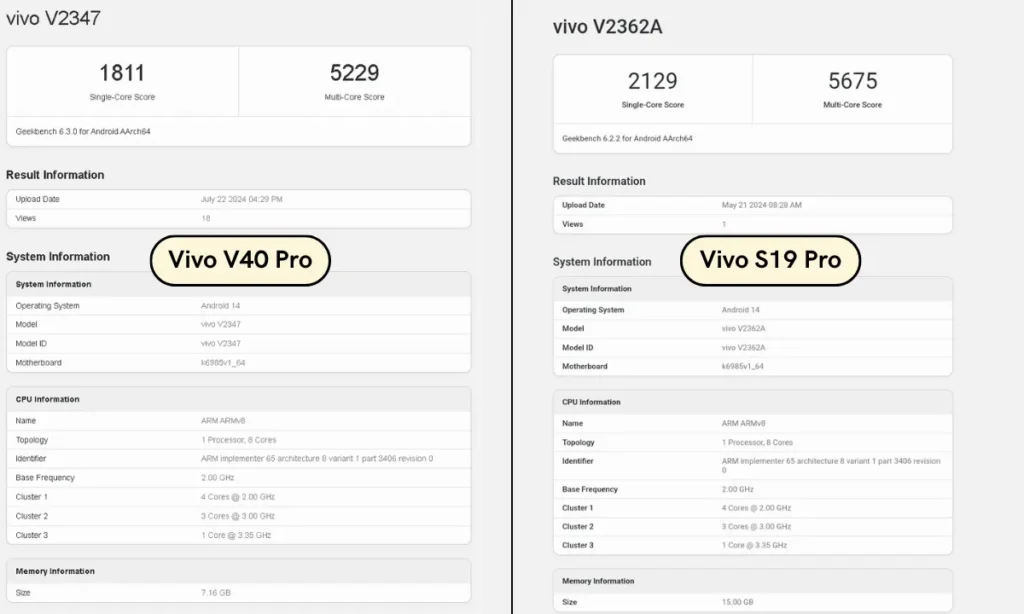Screen dimensions: 1024x614
Task: Click the May 21 2024 upload date
Action: point(761,205)
